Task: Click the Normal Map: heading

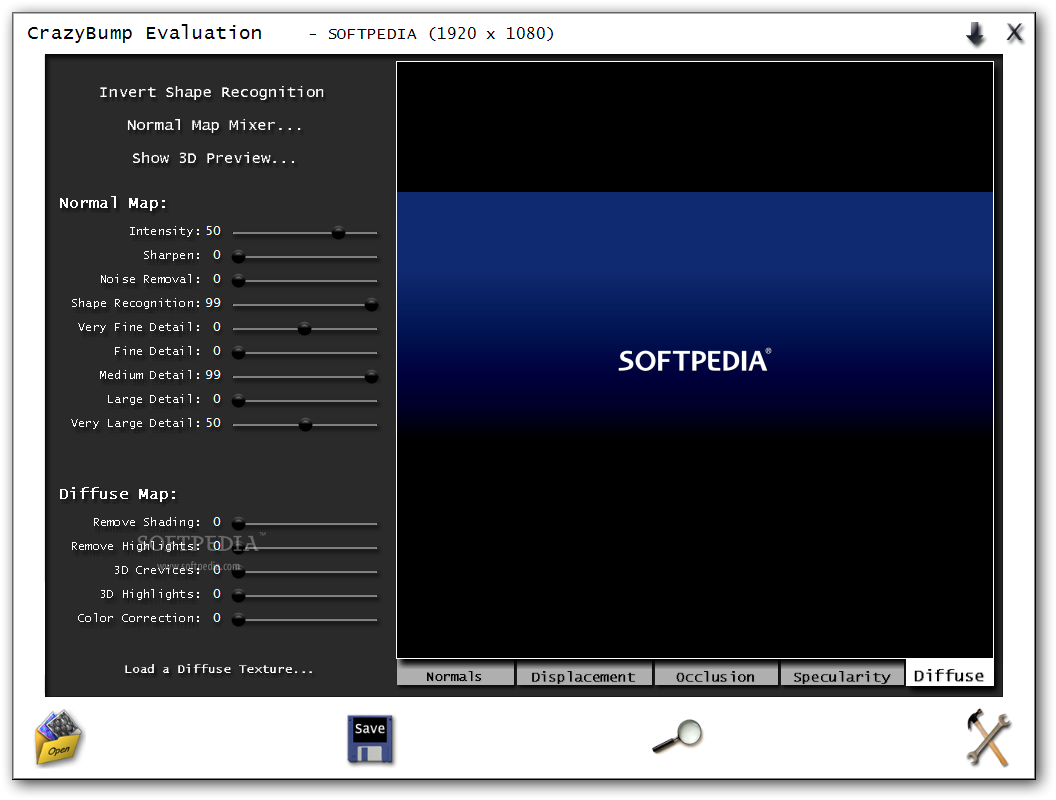Action: [113, 203]
